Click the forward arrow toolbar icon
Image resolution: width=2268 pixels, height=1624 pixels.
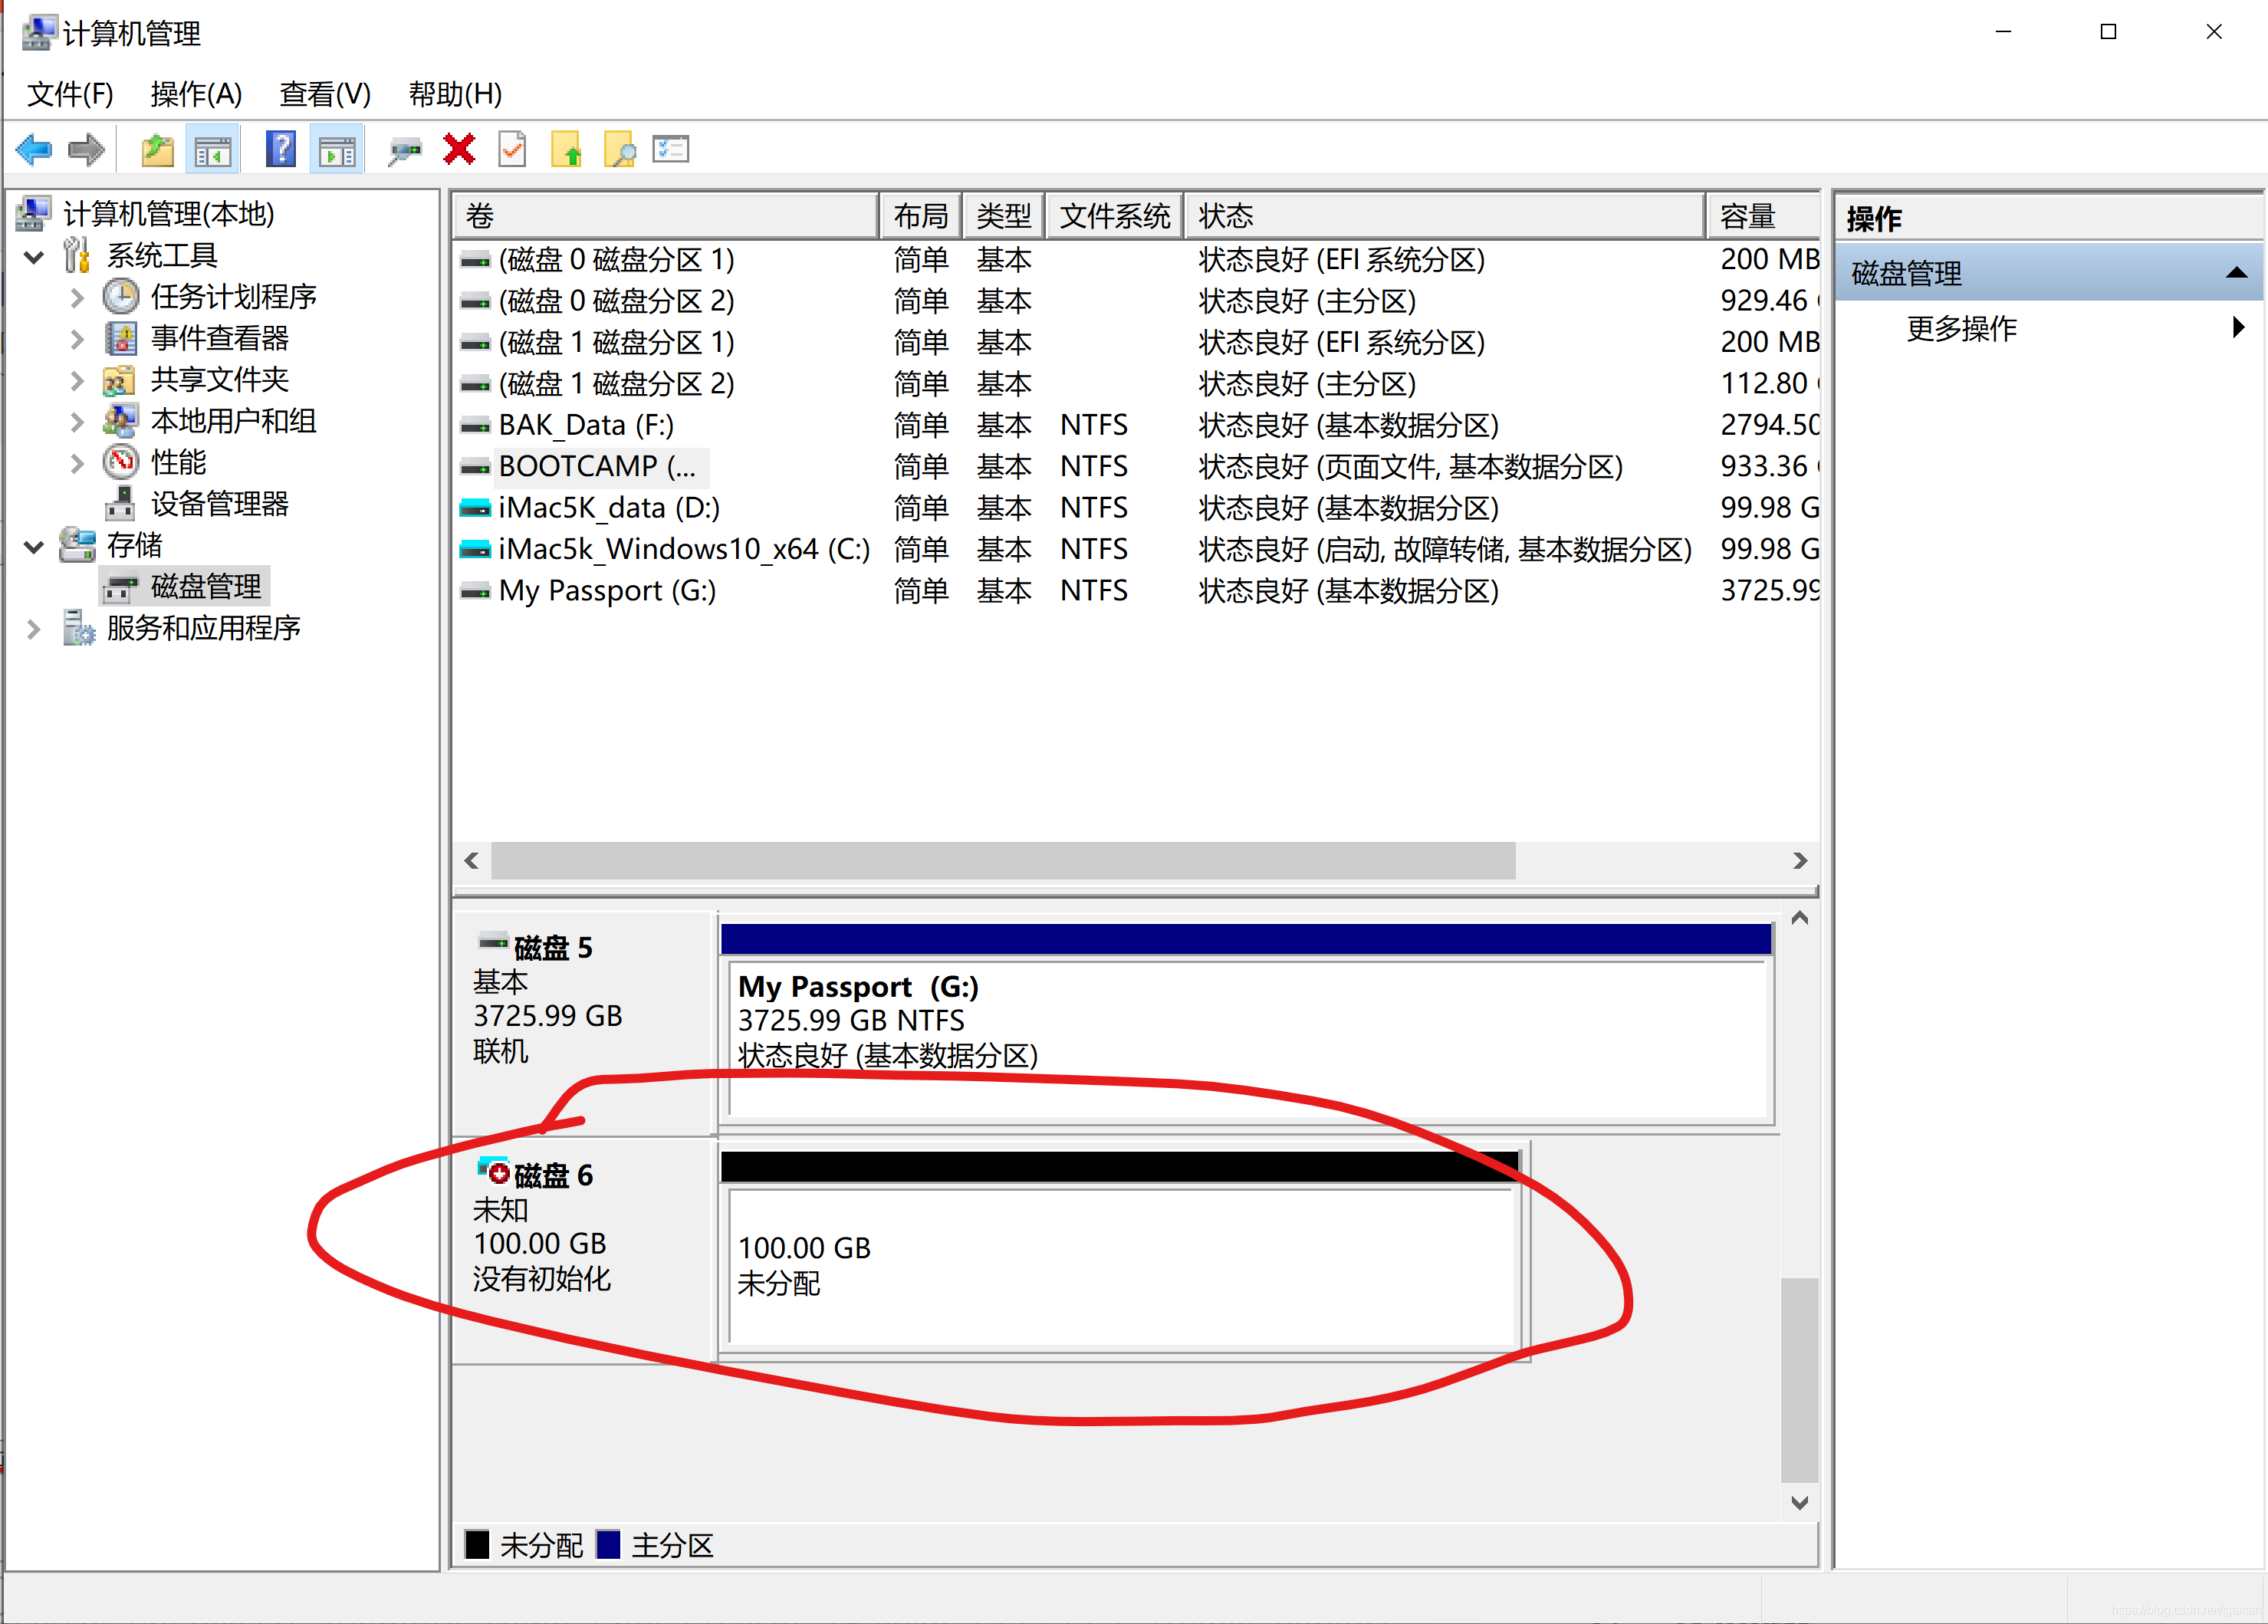tap(87, 150)
